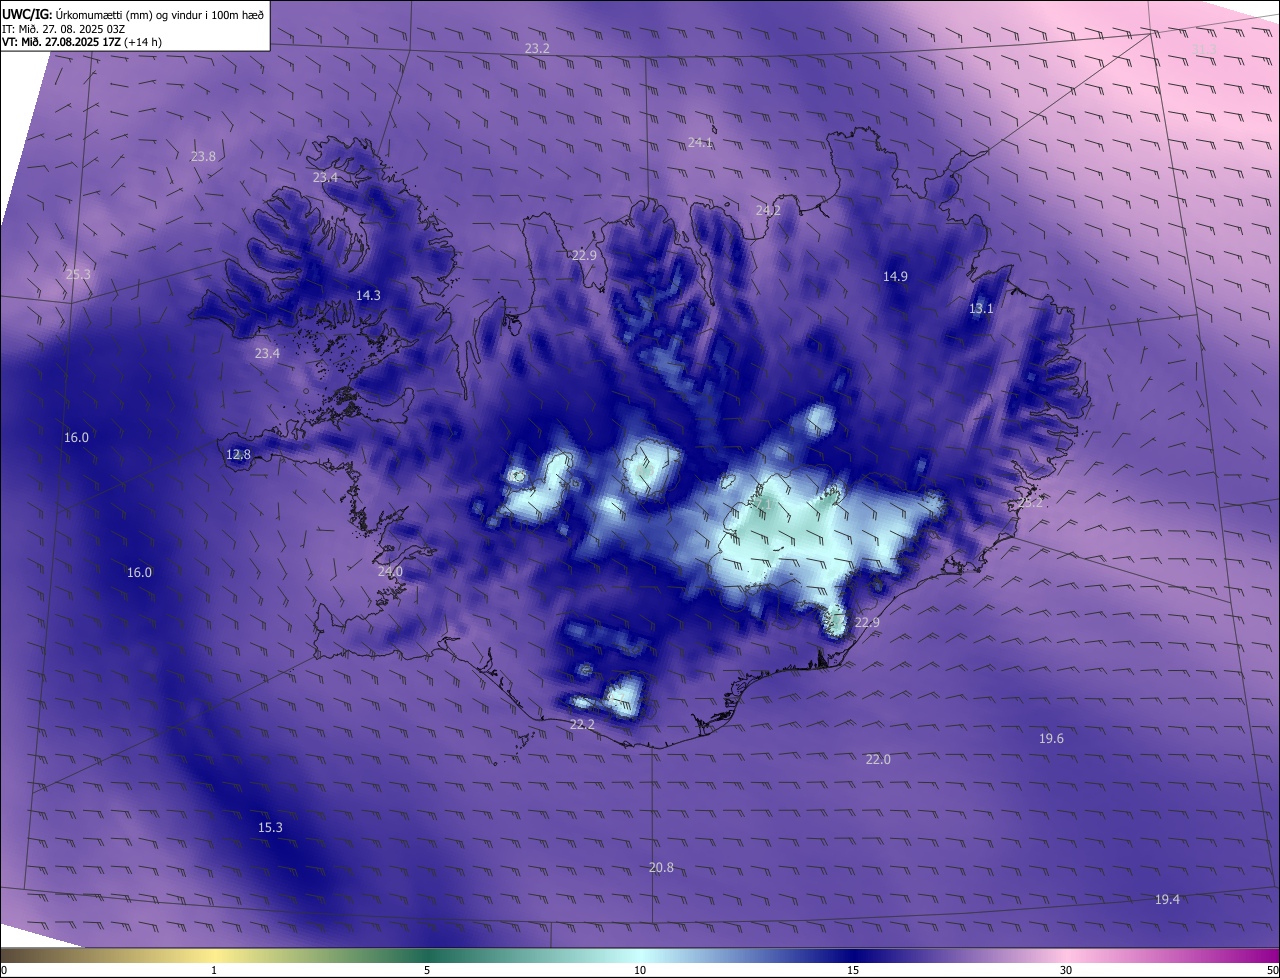This screenshot has height=978, width=1280.
Task: Click the 19.4 value label
Action: 1167,899
